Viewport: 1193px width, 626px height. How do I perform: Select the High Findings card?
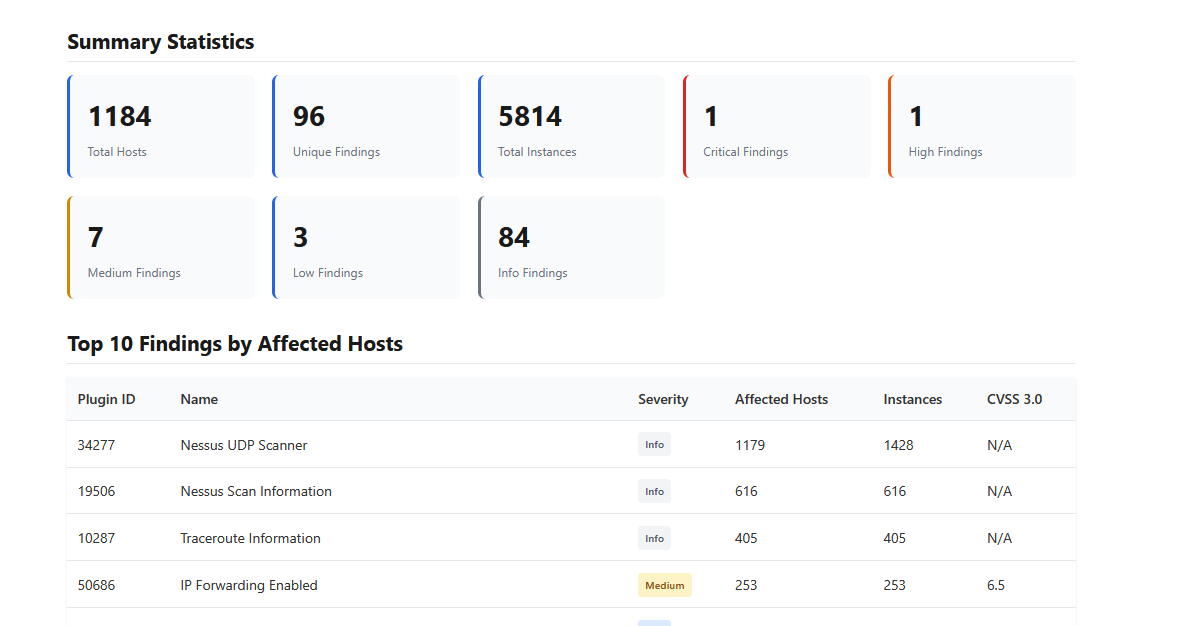click(982, 127)
